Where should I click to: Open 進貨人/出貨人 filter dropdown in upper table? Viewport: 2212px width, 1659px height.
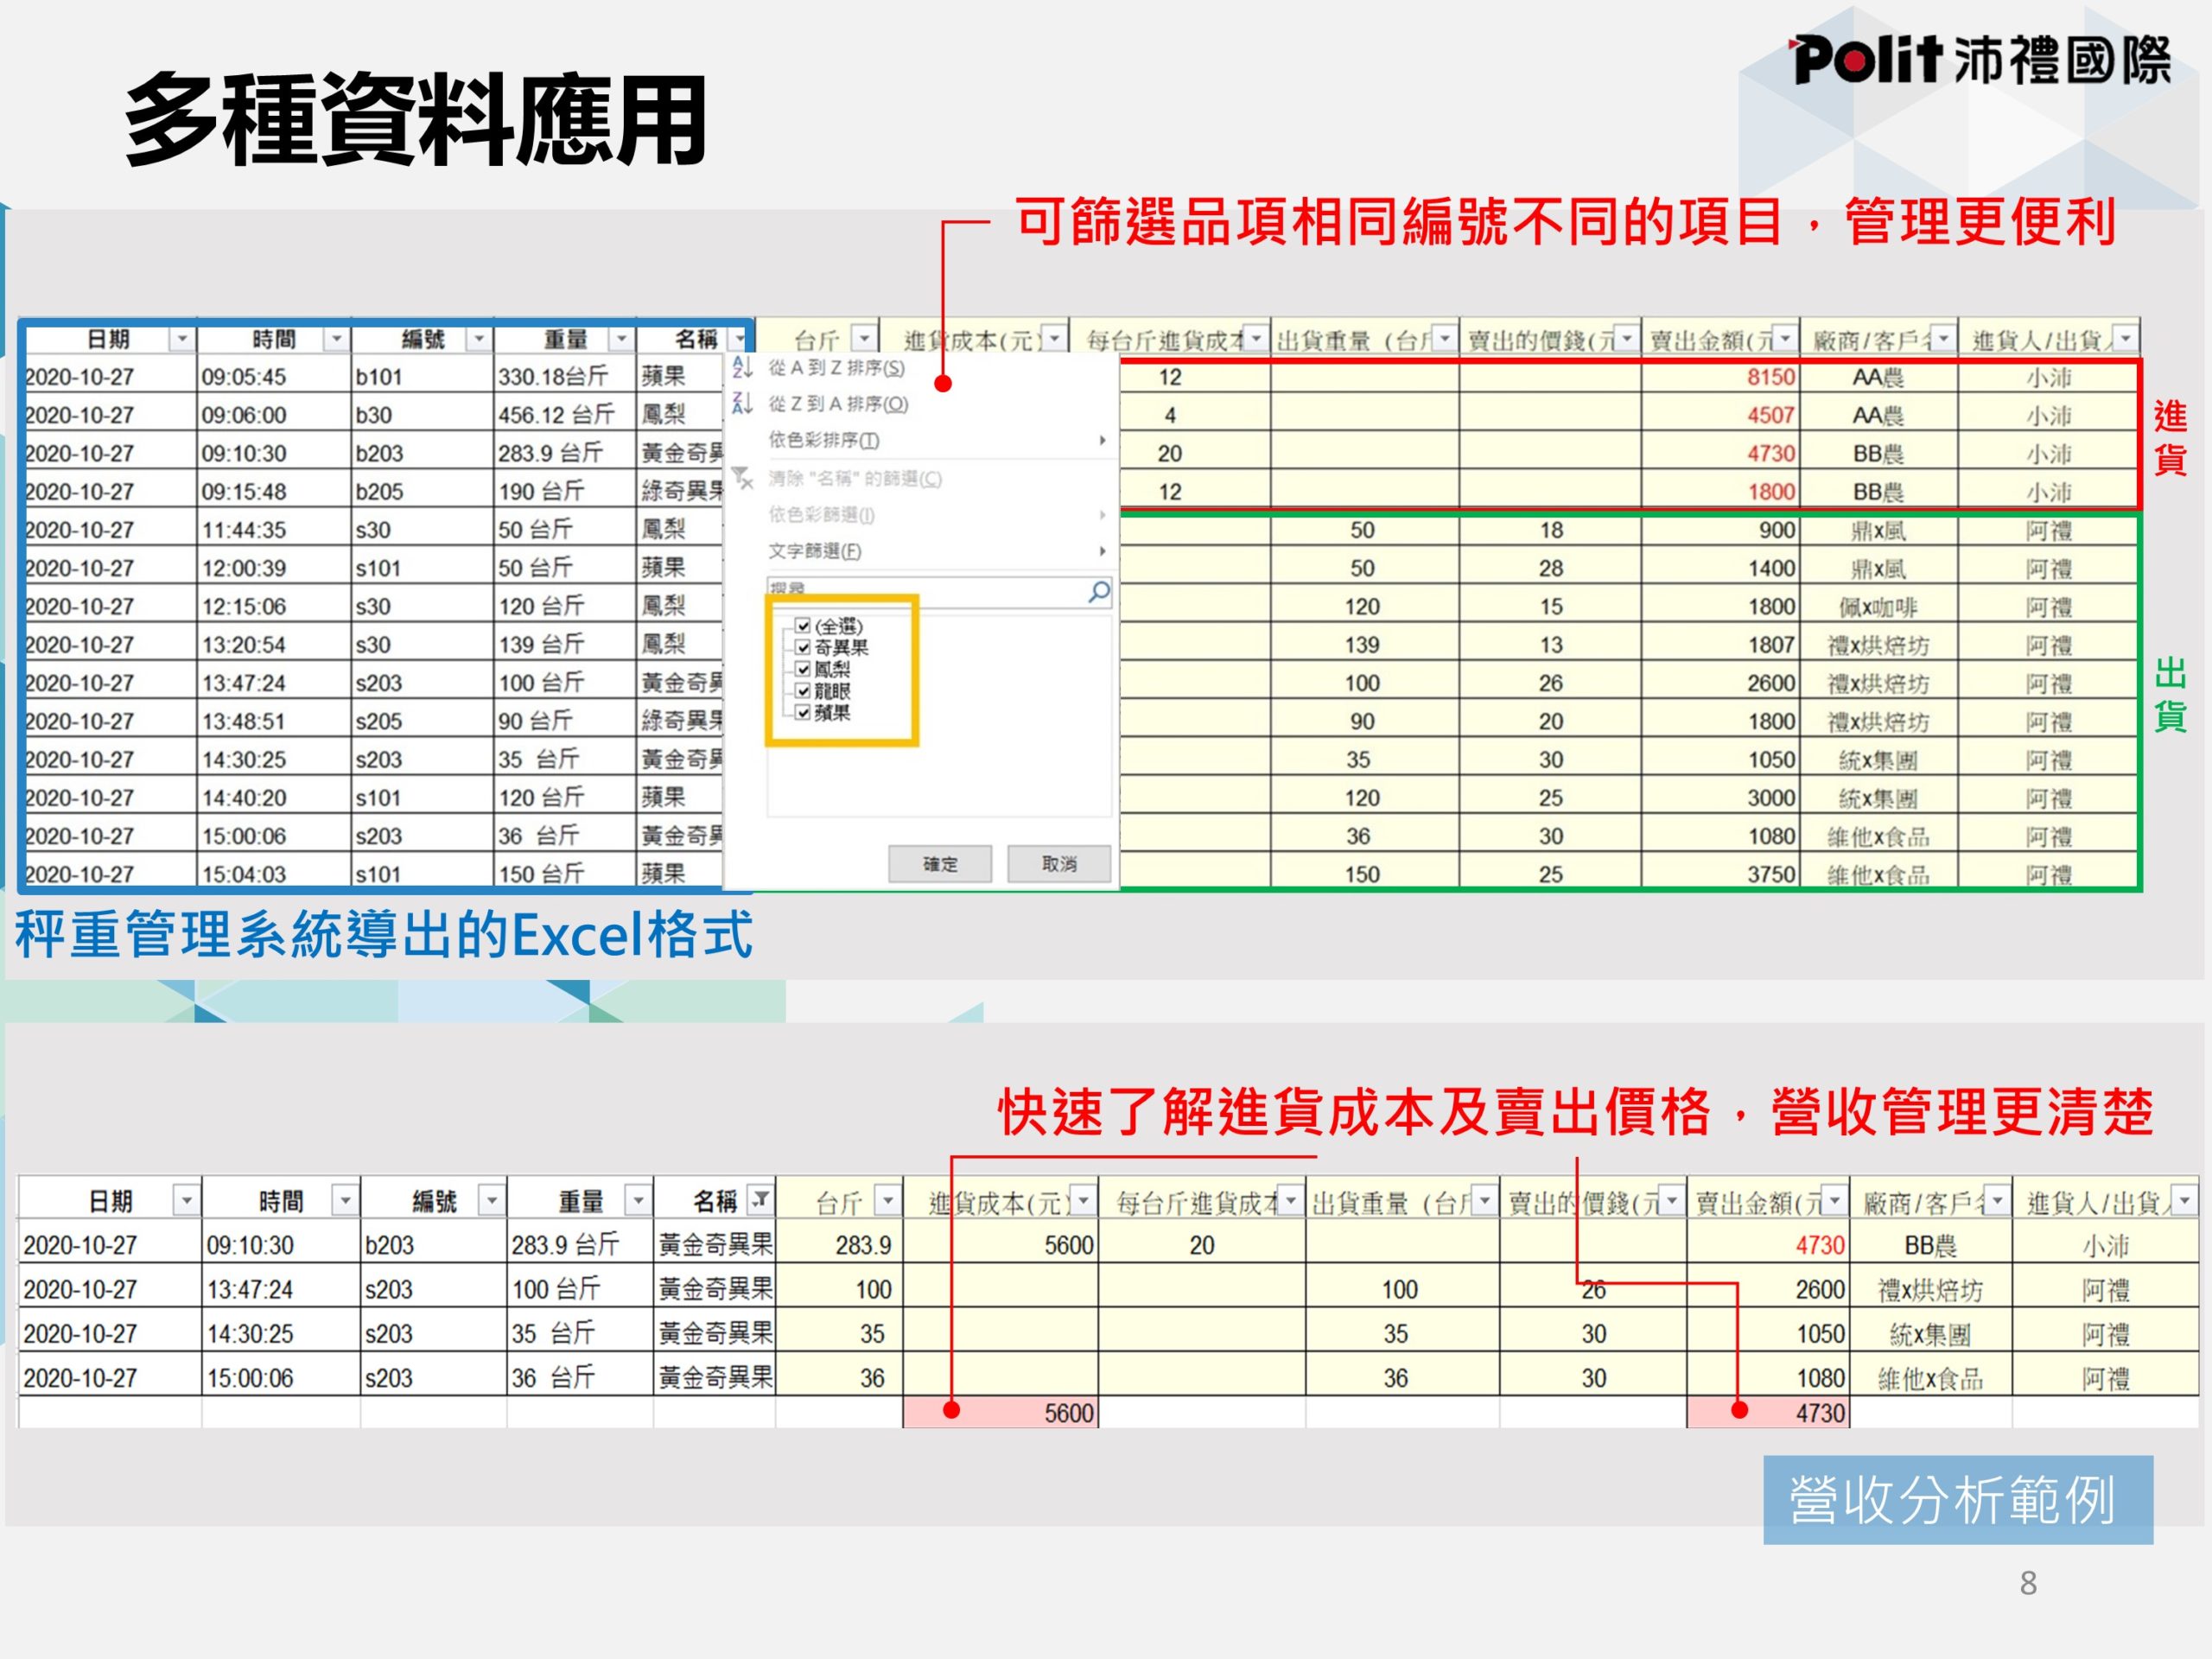(x=2125, y=339)
